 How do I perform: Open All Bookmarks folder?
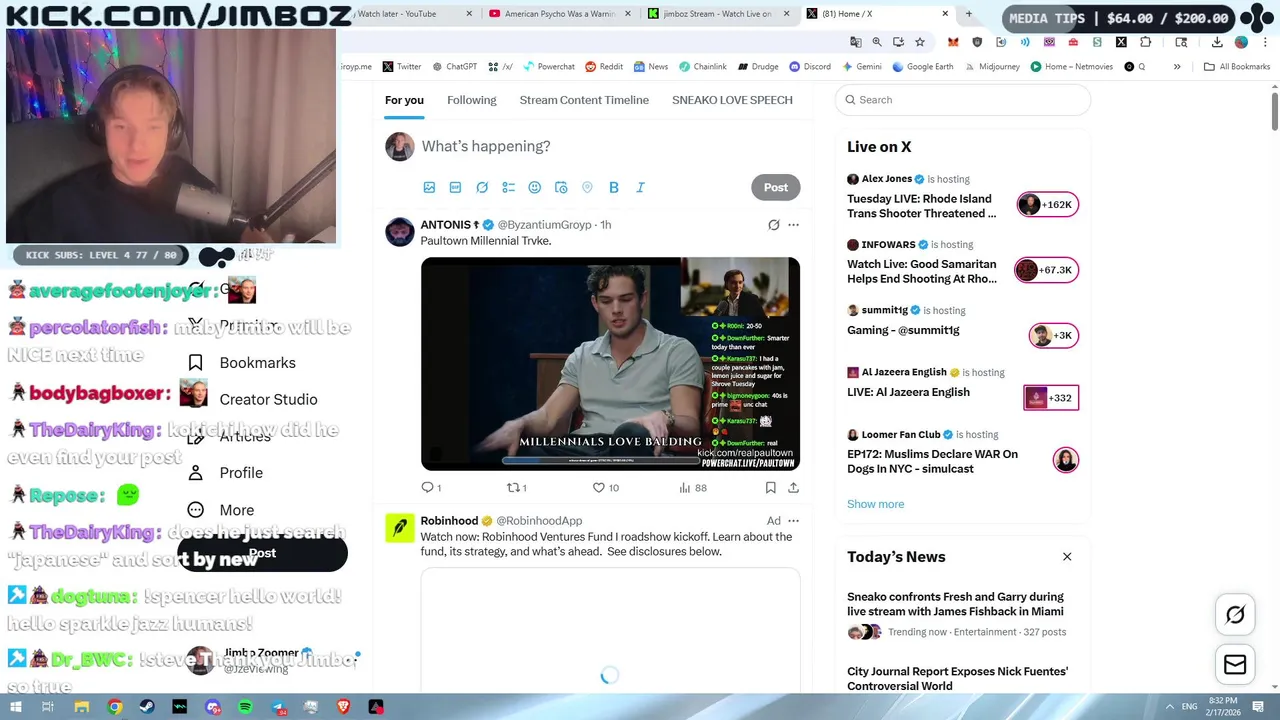[1237, 67]
